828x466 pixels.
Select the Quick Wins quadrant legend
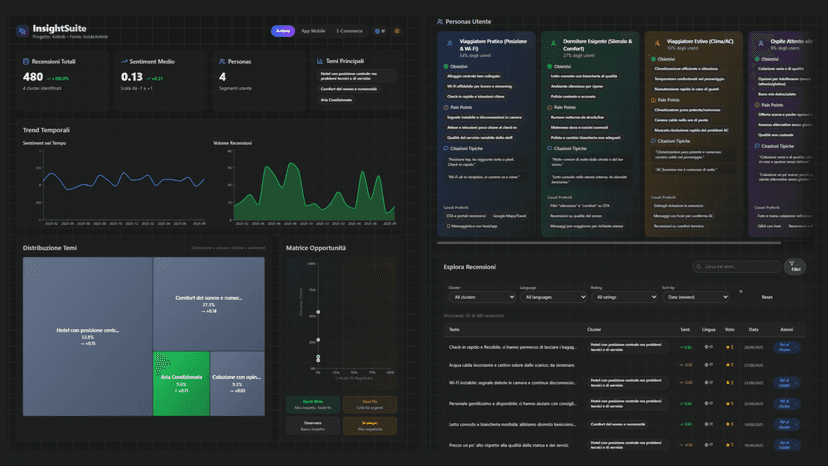(312, 403)
